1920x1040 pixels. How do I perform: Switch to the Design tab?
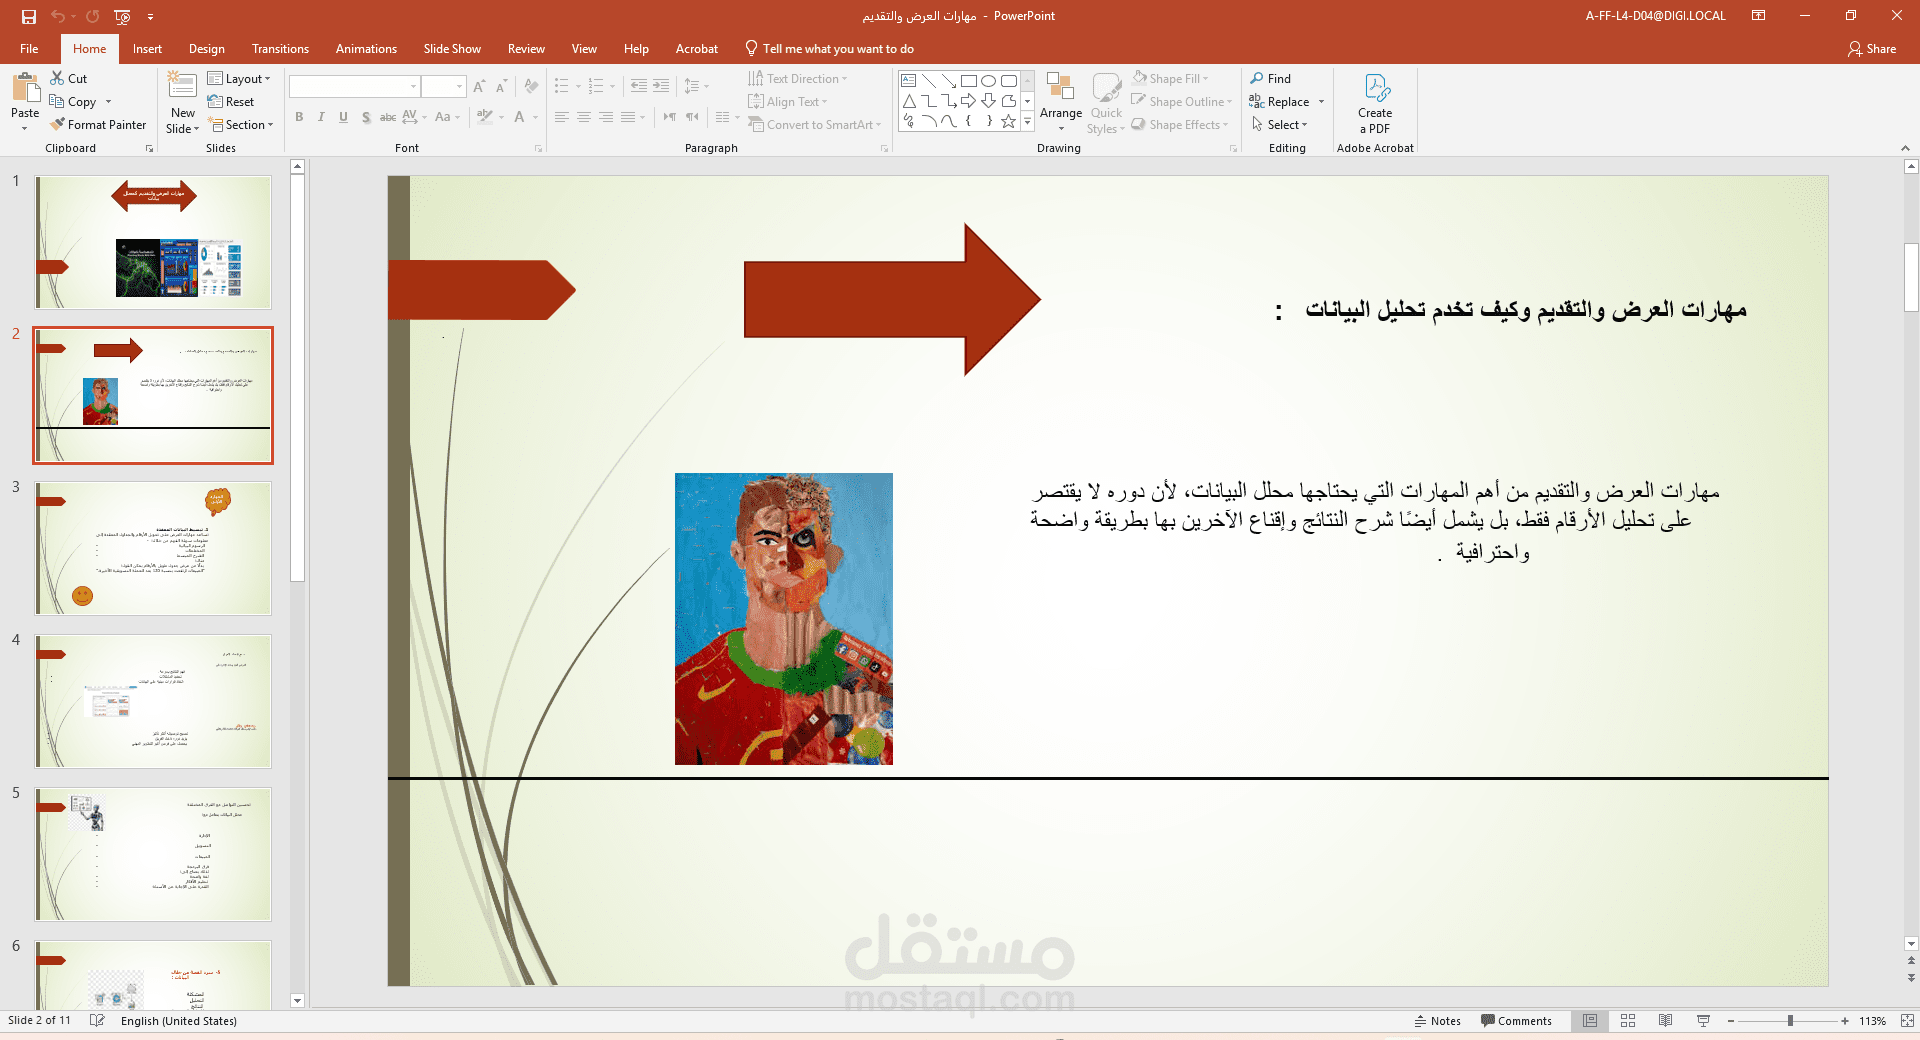[x=206, y=48]
